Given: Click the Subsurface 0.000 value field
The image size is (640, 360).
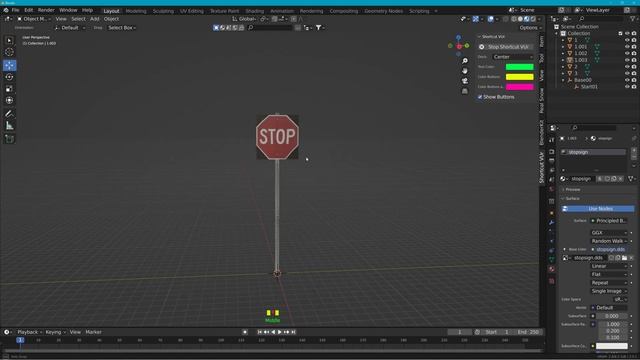Looking at the screenshot, I should pos(612,316).
